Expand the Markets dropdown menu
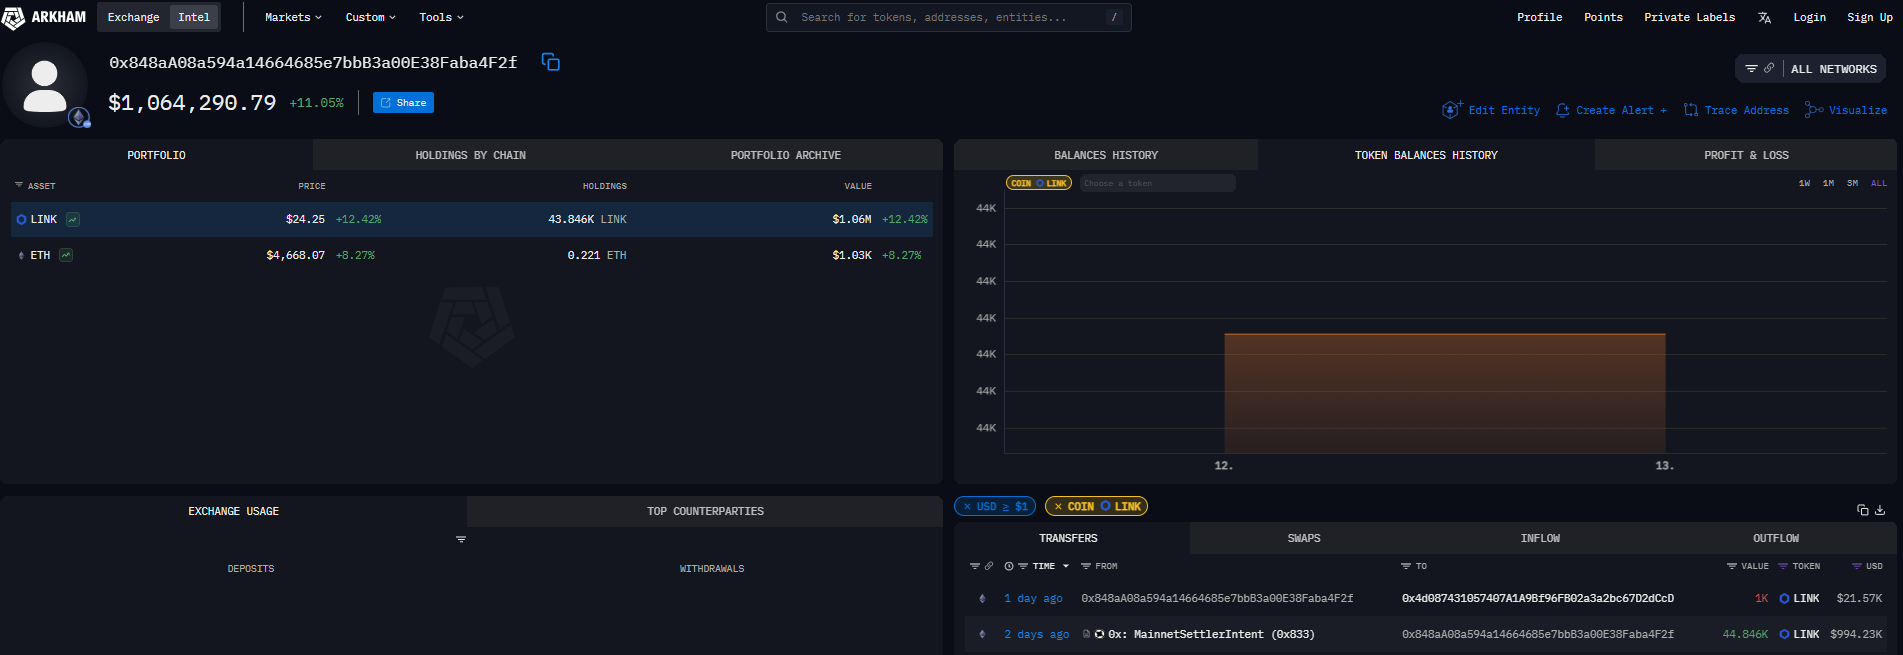The width and height of the screenshot is (1903, 655). click(293, 17)
